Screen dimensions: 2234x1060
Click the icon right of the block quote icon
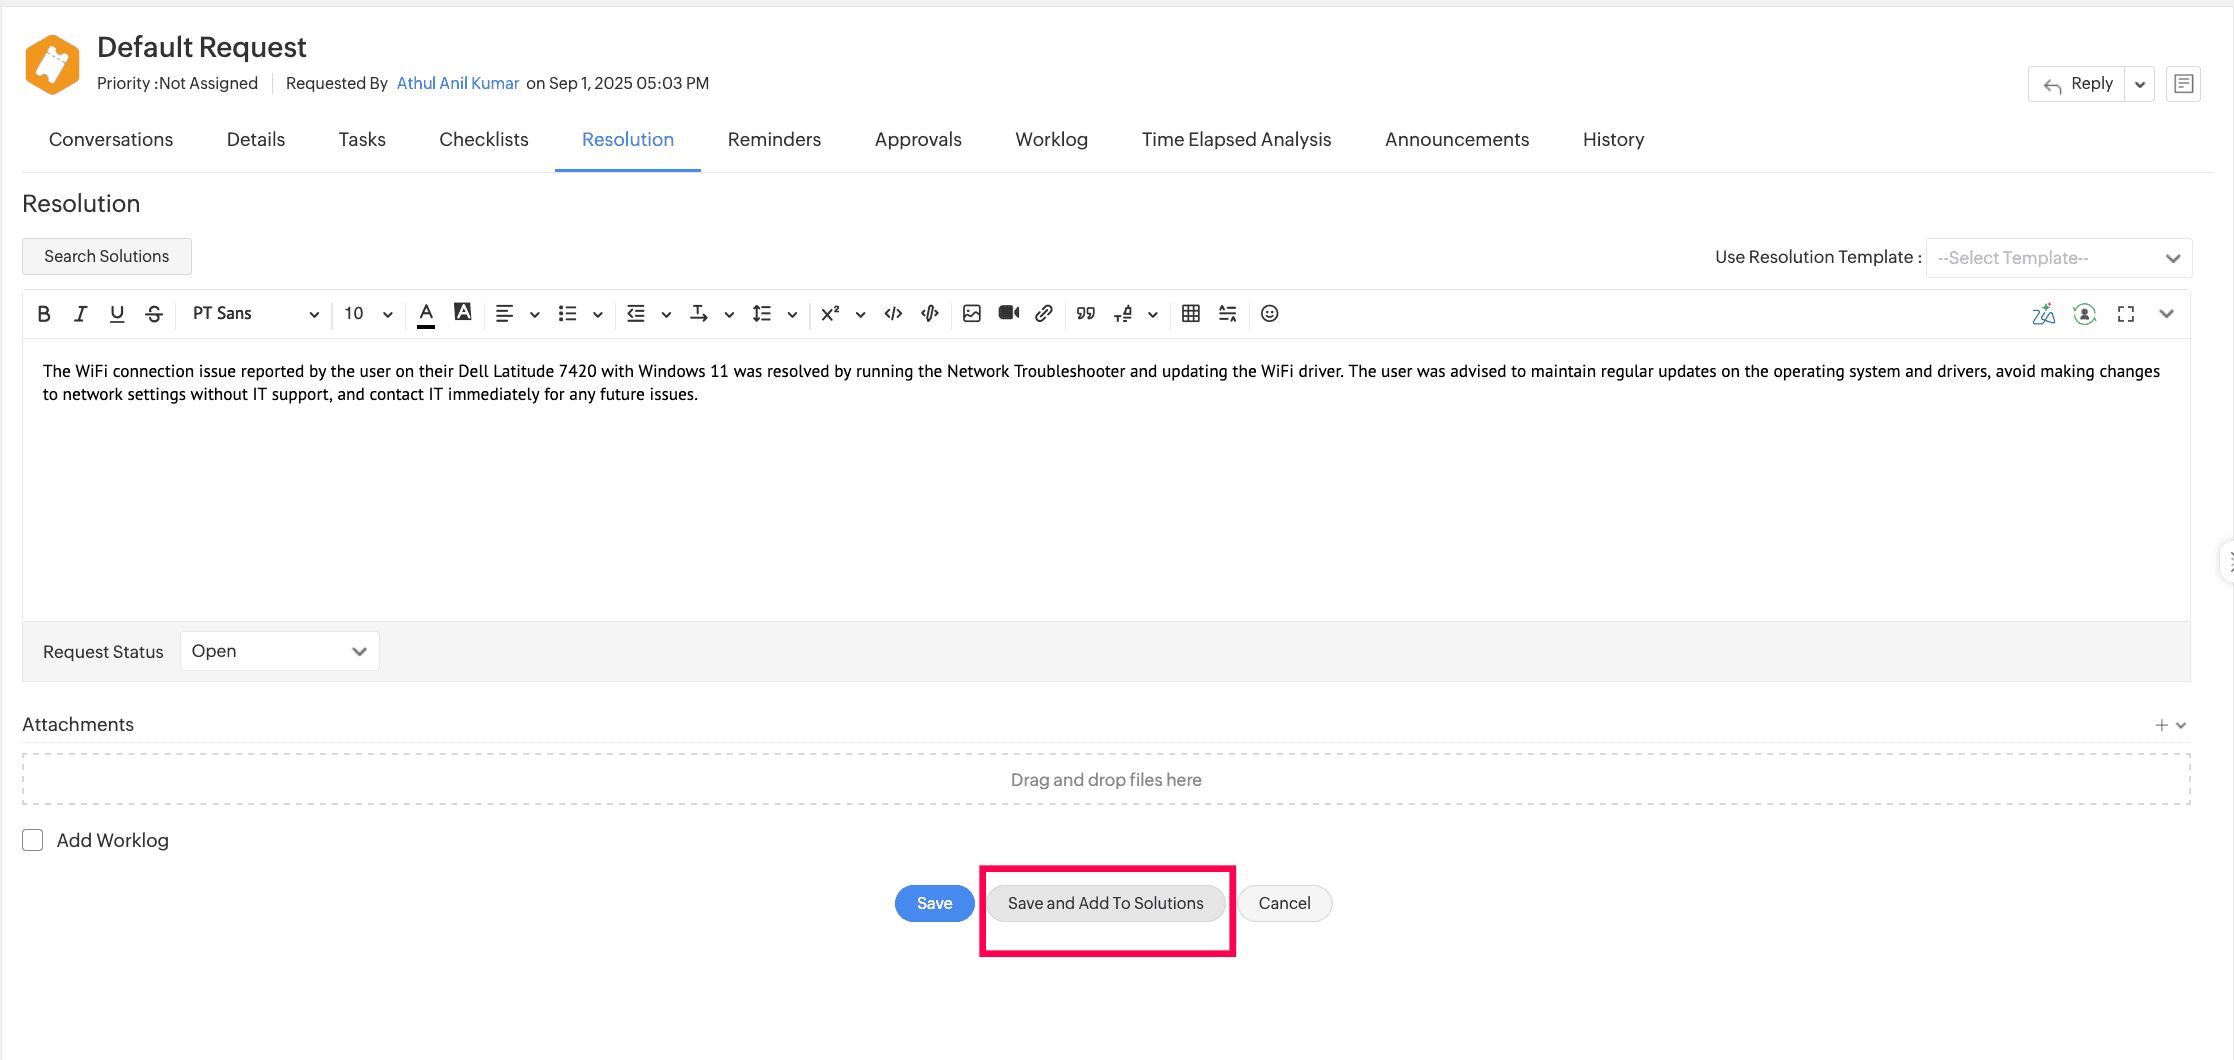click(x=1123, y=314)
